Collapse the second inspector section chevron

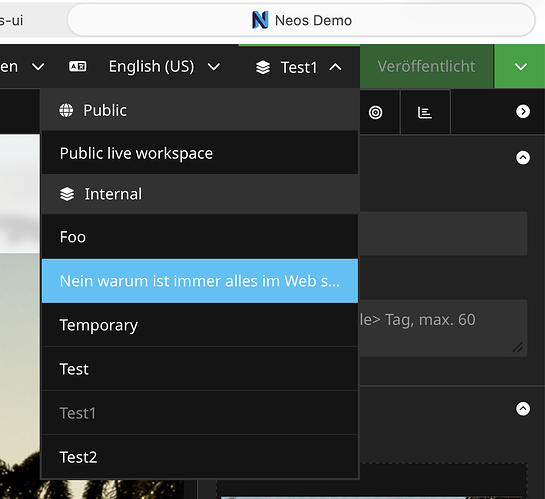point(523,409)
